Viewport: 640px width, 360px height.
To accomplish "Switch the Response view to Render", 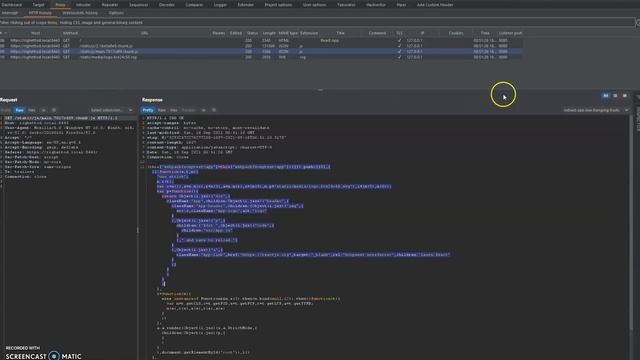I will click(x=188, y=110).
